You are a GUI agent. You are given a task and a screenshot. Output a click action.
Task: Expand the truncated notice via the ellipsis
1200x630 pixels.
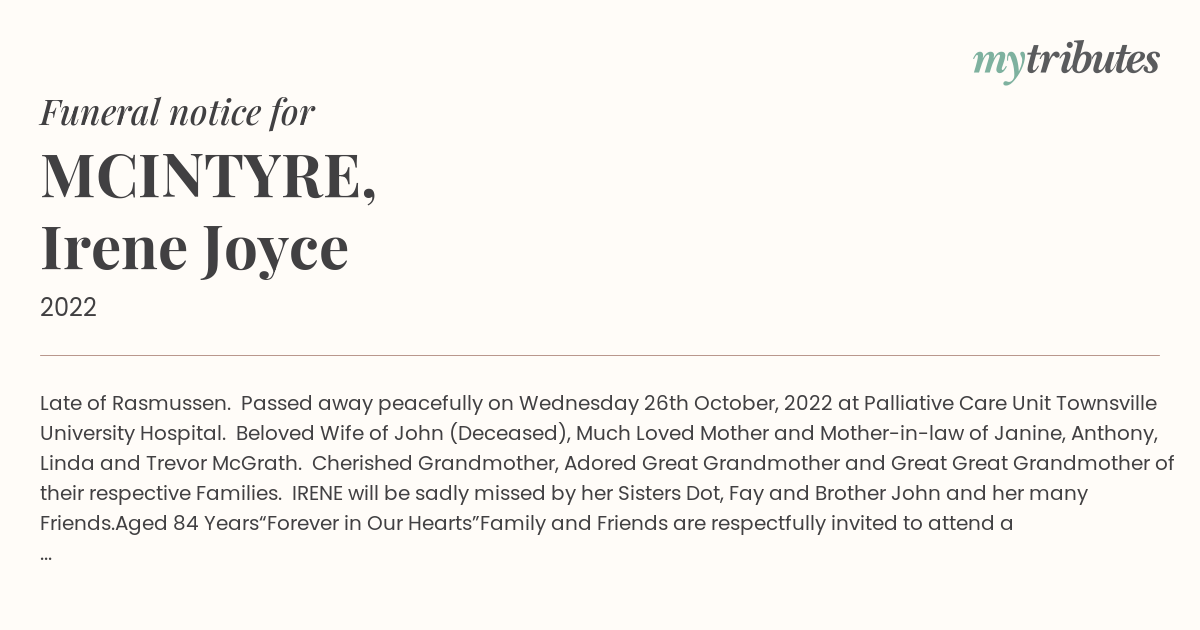pyautogui.click(x=46, y=554)
